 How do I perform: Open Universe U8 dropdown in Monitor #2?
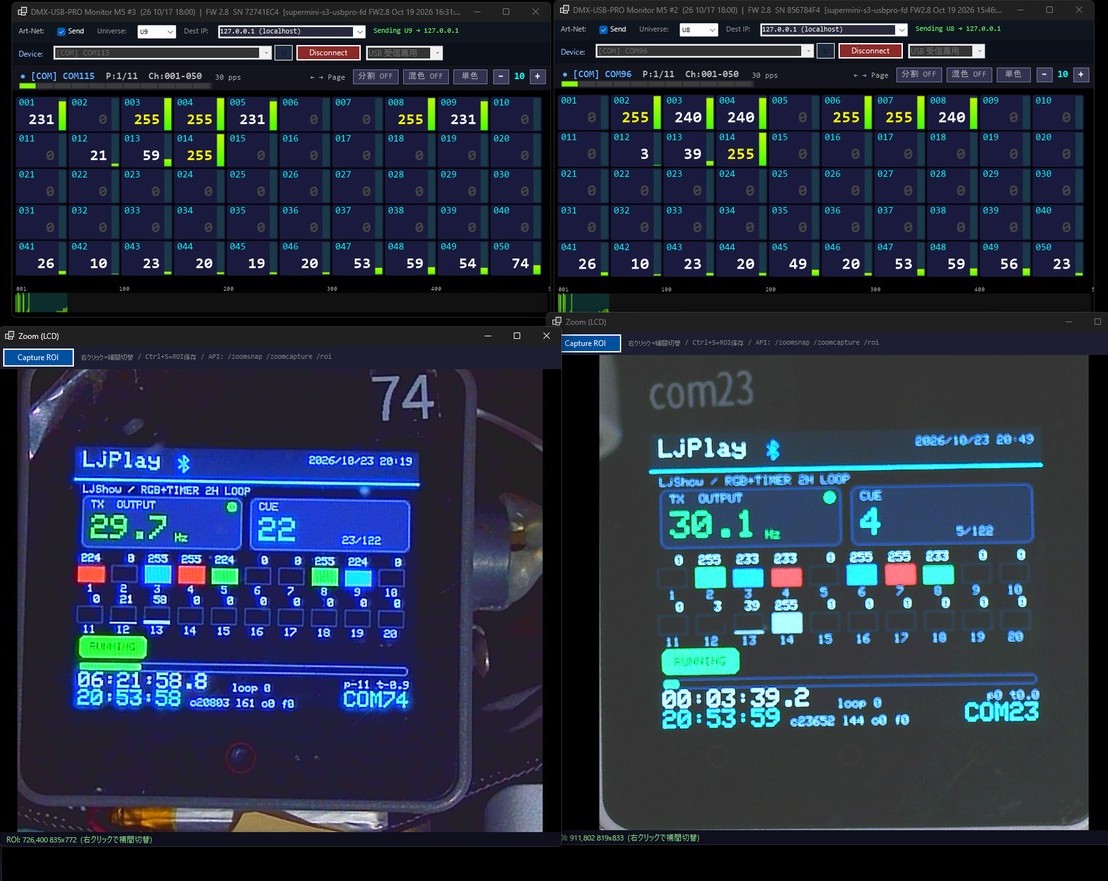[x=698, y=30]
